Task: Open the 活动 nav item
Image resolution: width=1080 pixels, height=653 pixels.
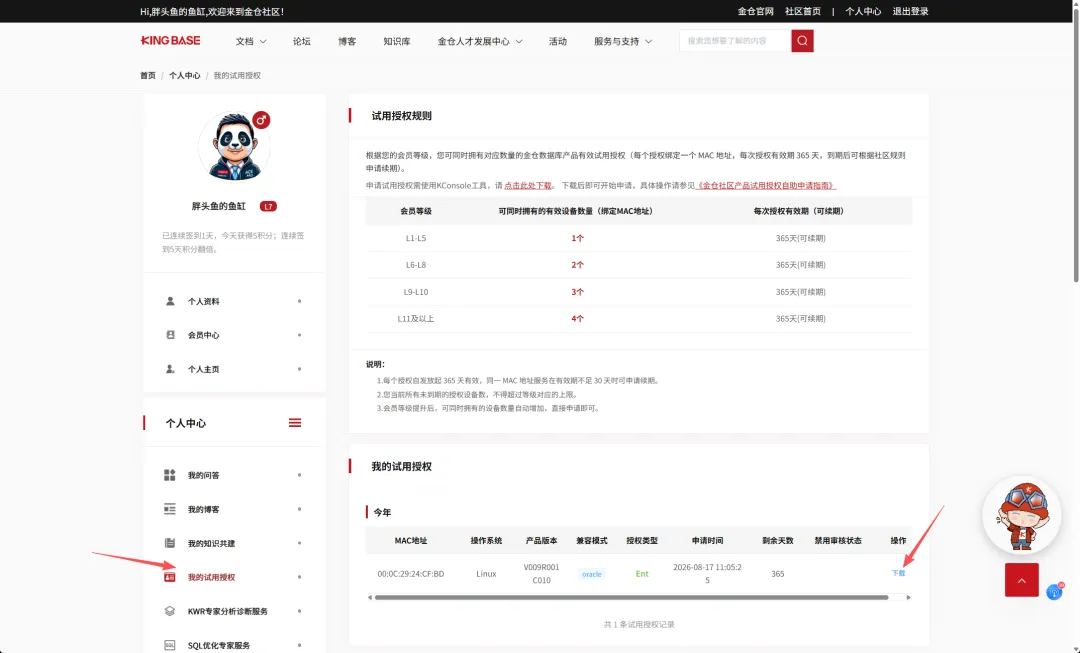Action: click(558, 41)
